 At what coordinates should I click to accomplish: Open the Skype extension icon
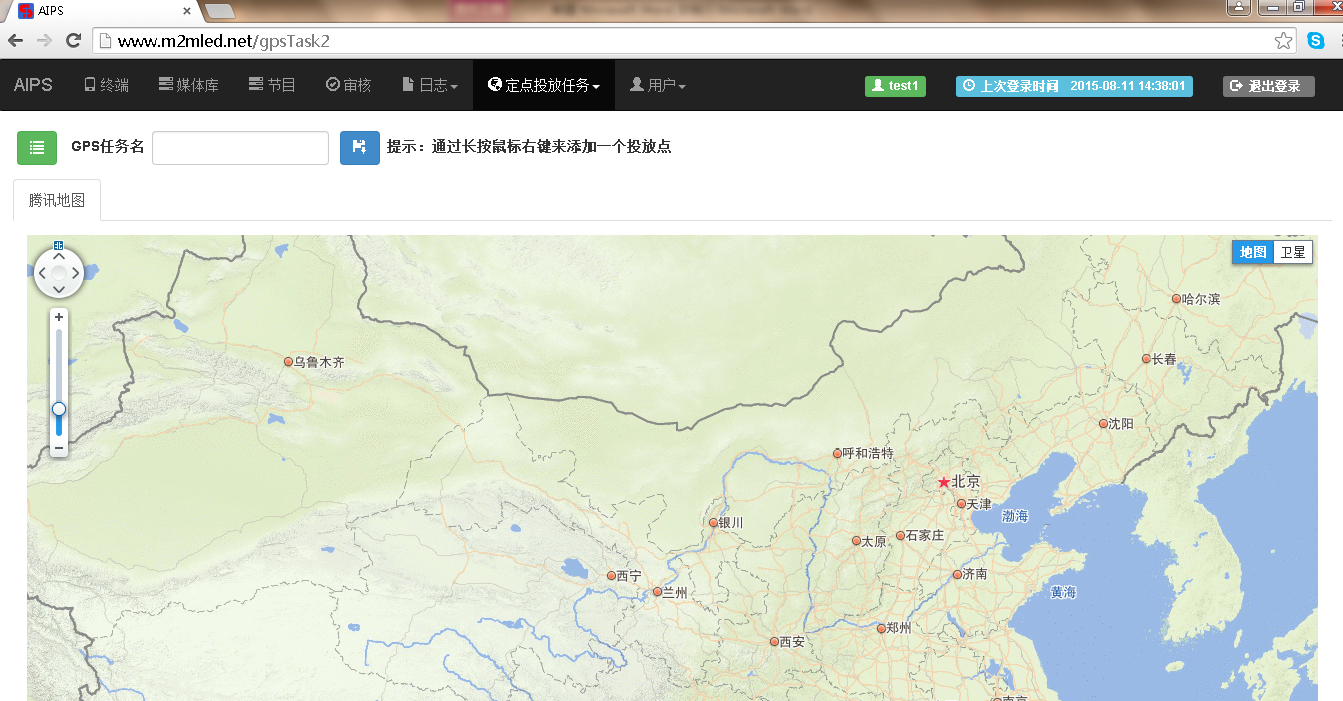(x=1316, y=41)
